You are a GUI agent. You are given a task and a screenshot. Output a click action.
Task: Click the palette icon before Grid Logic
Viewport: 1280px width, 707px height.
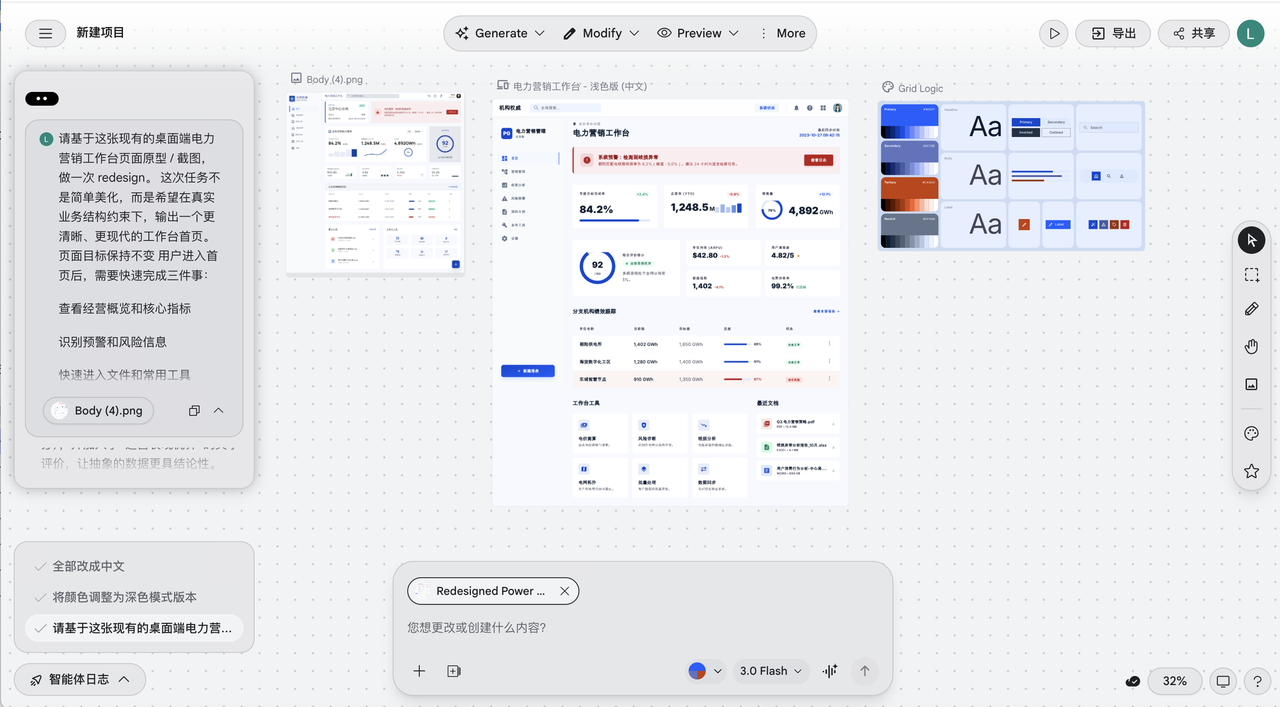(888, 88)
